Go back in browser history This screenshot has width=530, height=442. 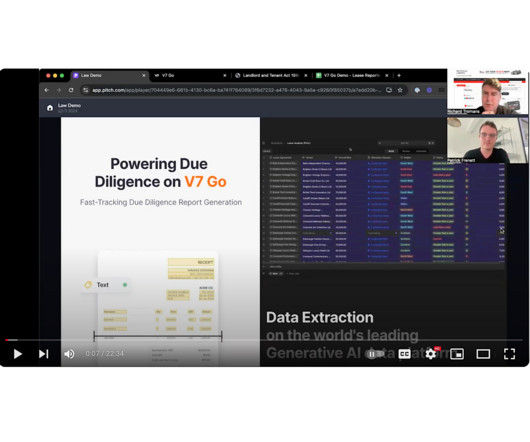click(x=47, y=90)
